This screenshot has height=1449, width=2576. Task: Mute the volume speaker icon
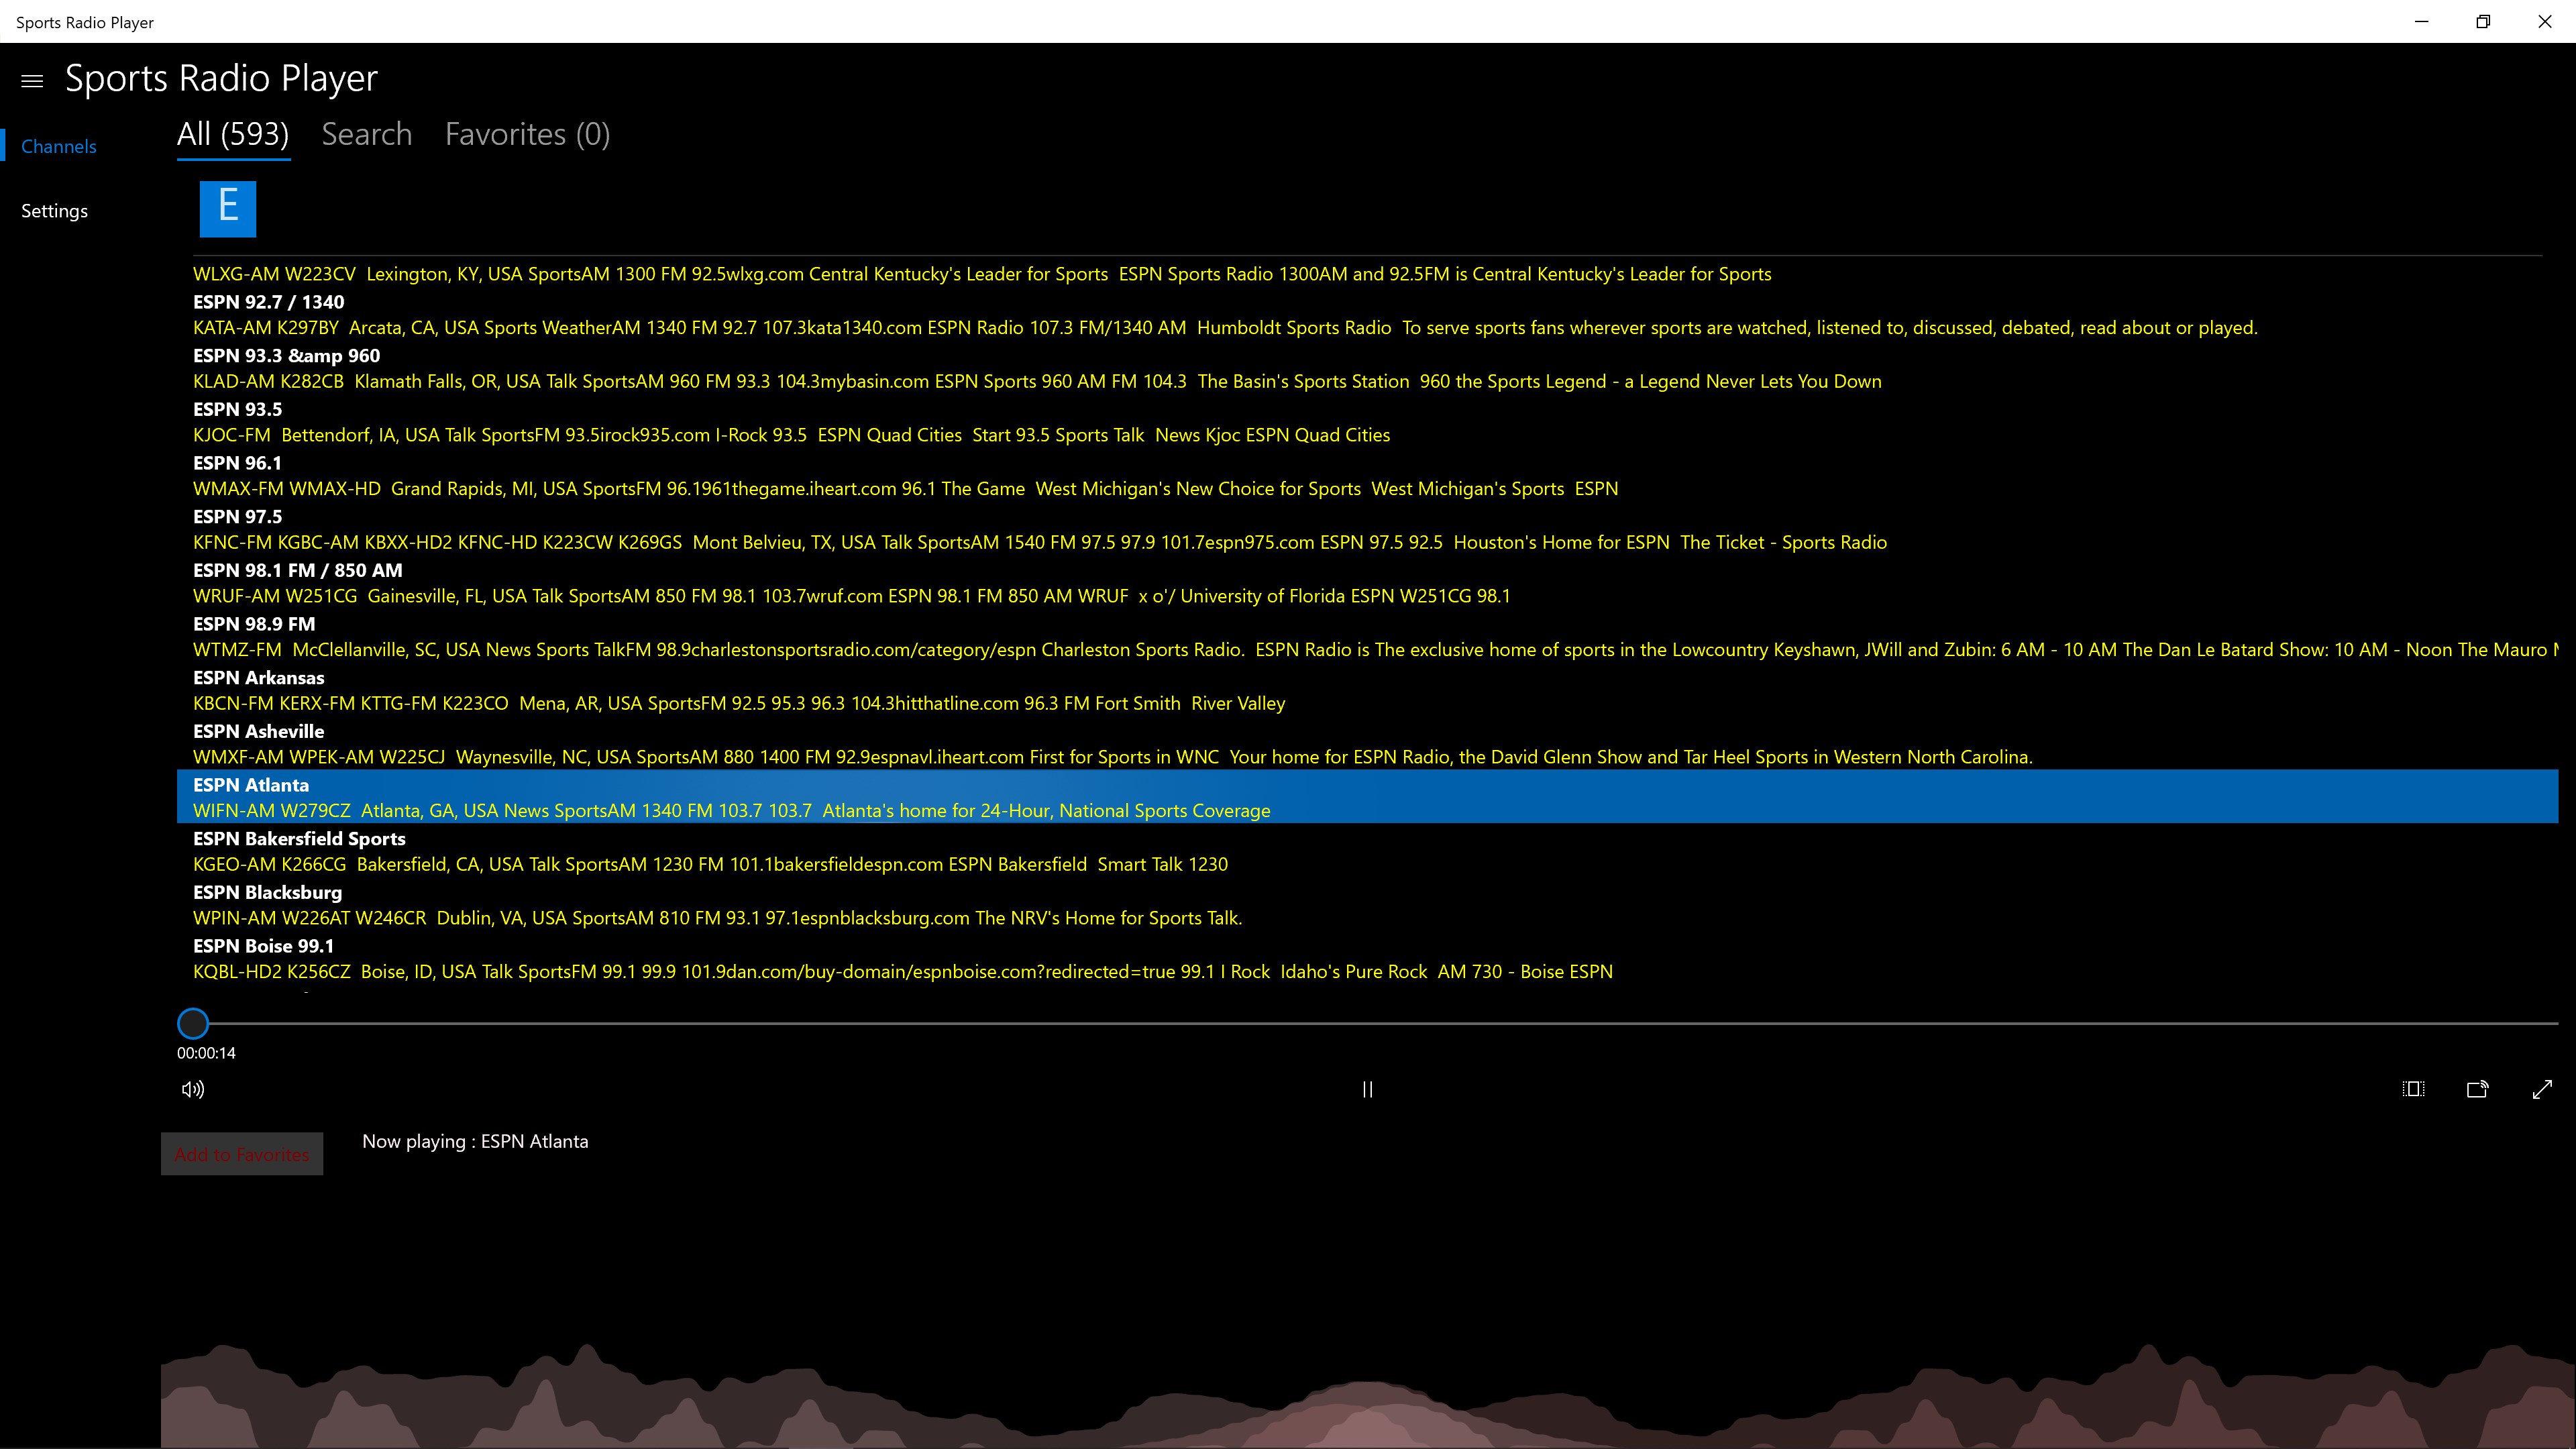tap(193, 1089)
